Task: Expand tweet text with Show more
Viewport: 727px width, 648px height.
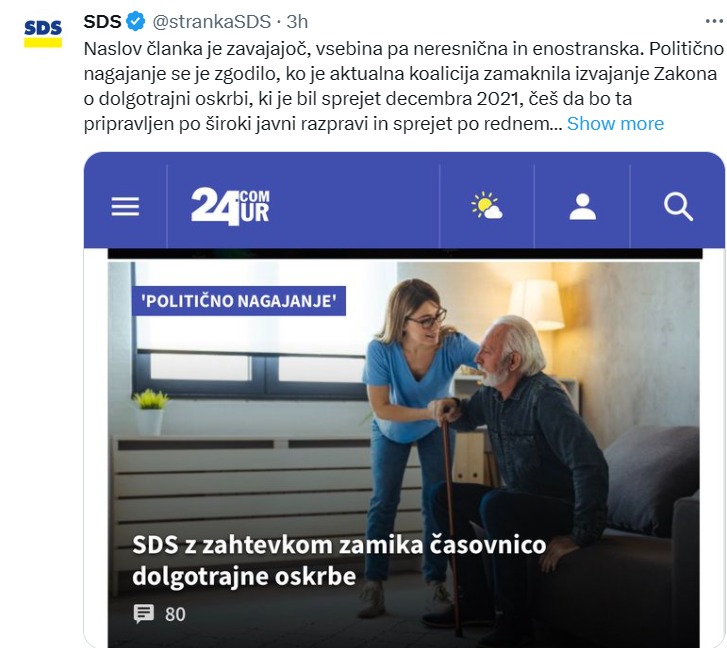Action: [615, 124]
